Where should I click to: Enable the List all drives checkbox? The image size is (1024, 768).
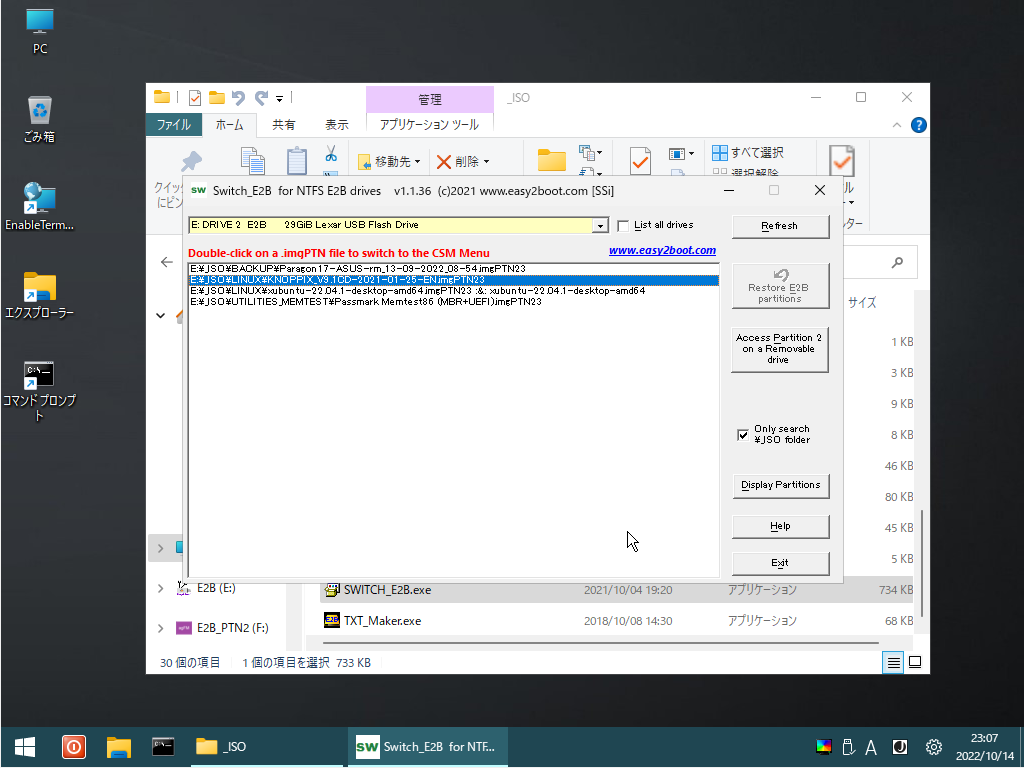point(623,226)
